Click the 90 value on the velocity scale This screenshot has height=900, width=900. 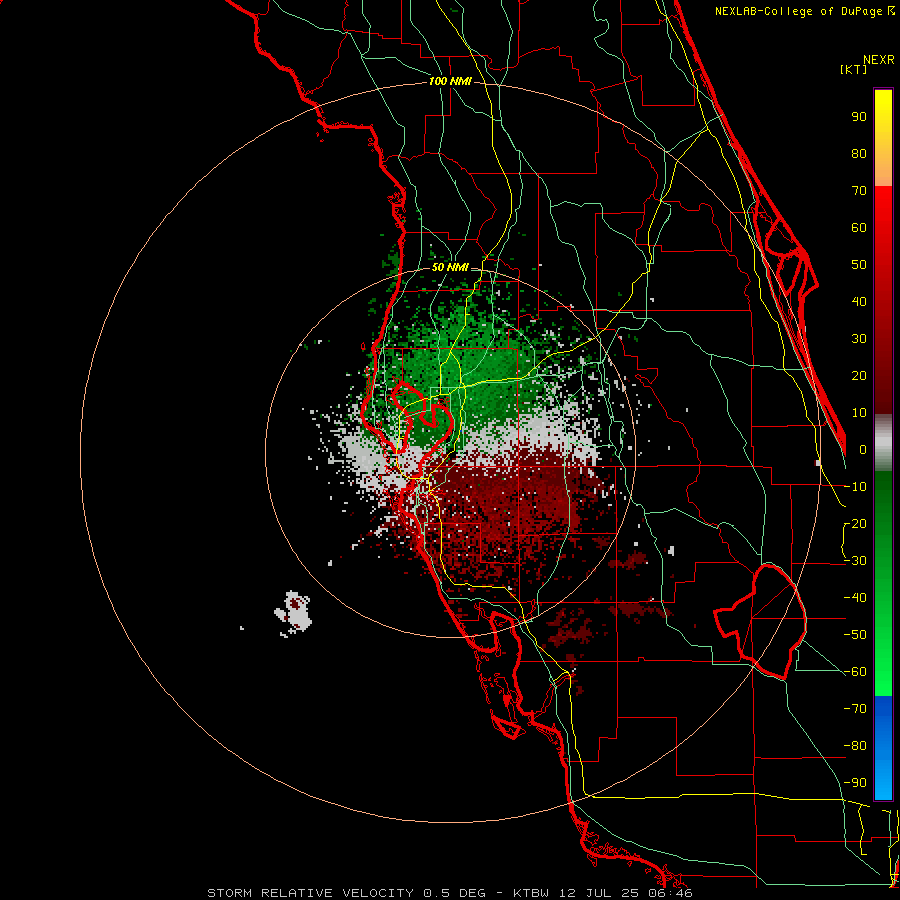(859, 117)
